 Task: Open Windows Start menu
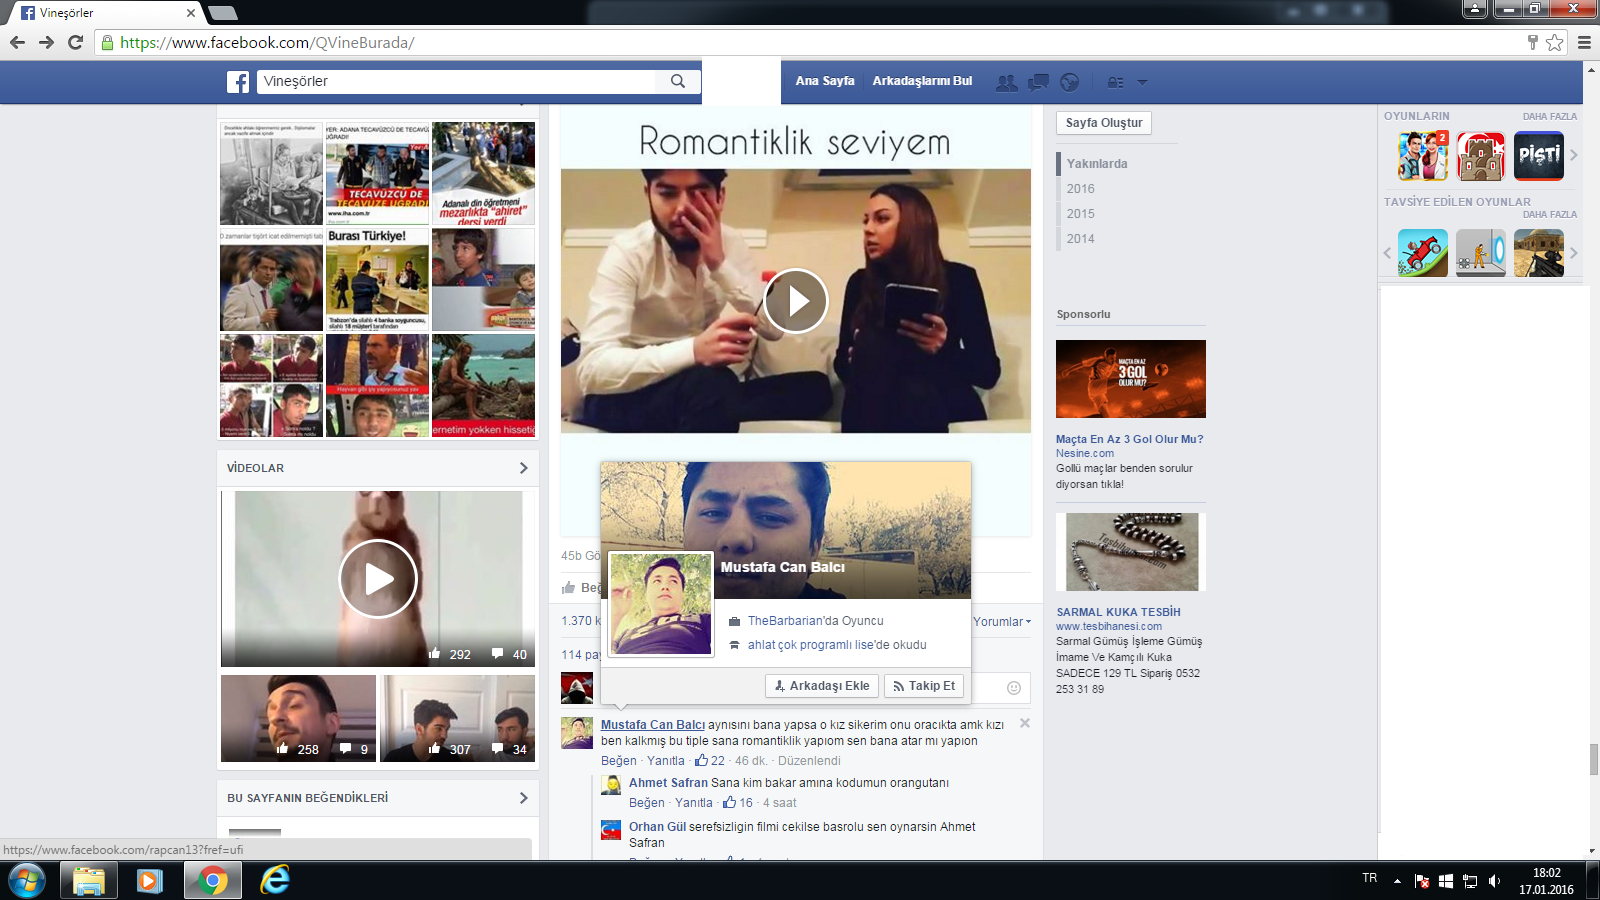pos(26,881)
